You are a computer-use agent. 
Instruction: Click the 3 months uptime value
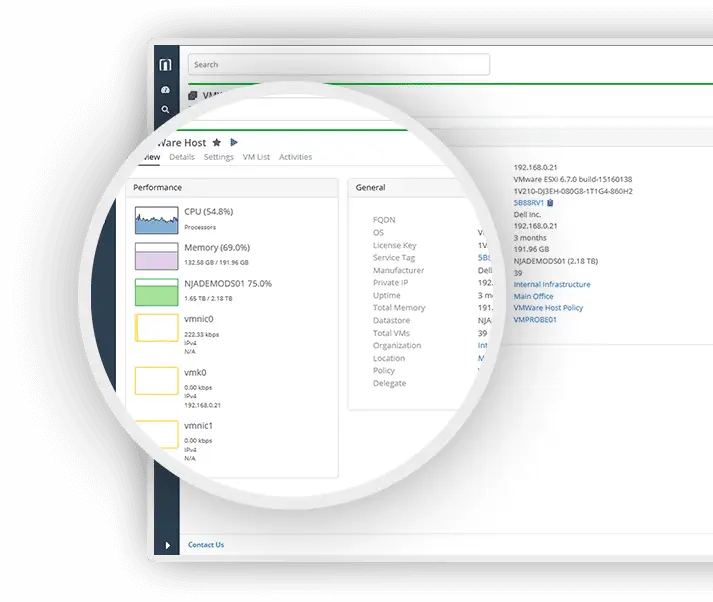click(530, 238)
